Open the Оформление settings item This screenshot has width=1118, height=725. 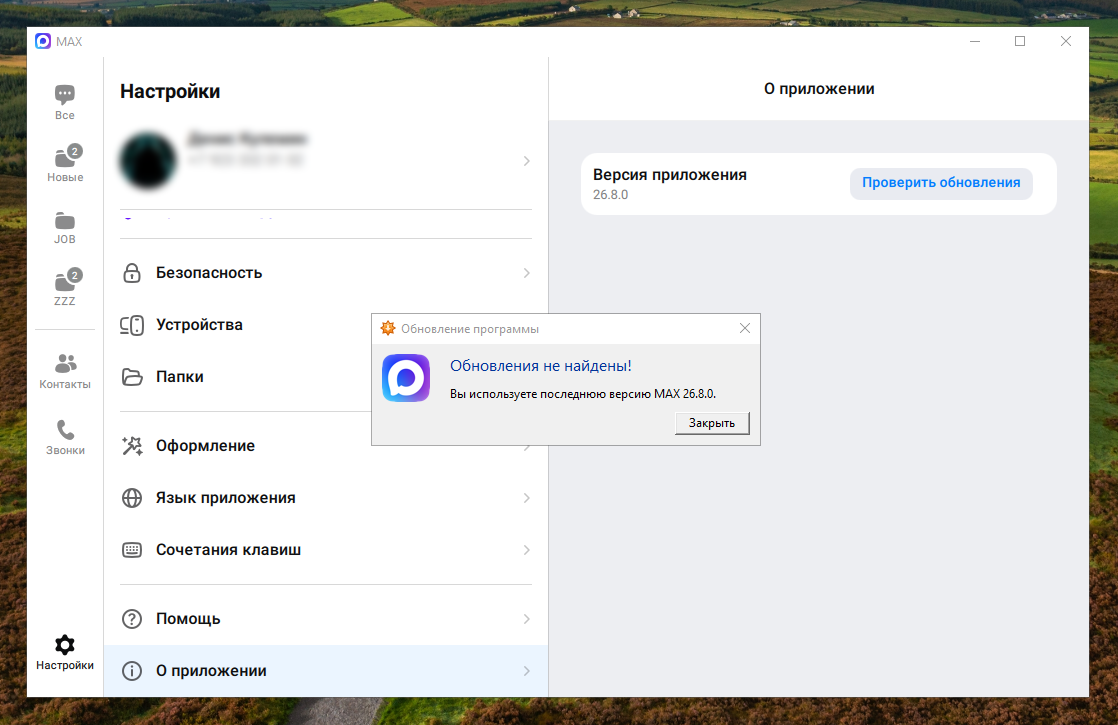point(205,446)
